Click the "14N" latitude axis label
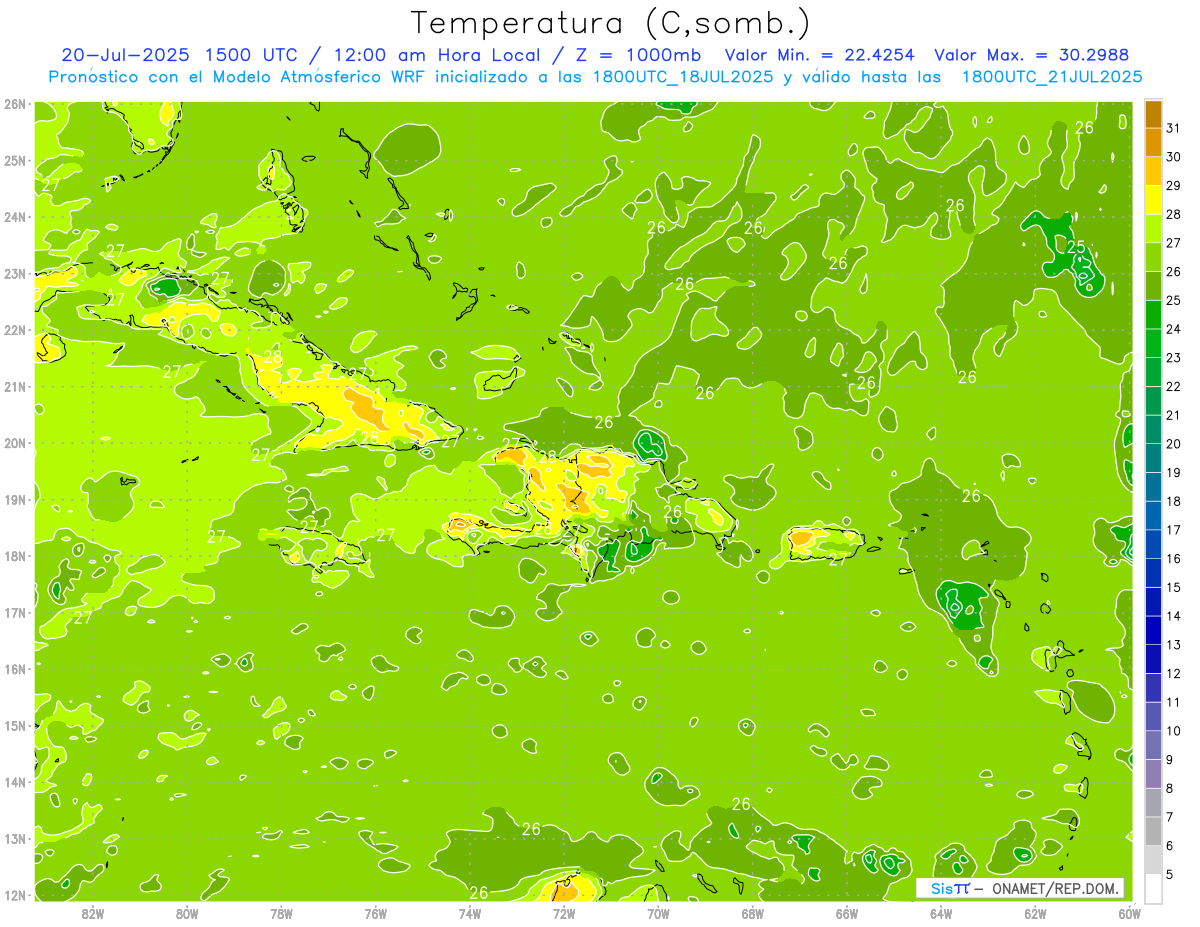 (15, 782)
